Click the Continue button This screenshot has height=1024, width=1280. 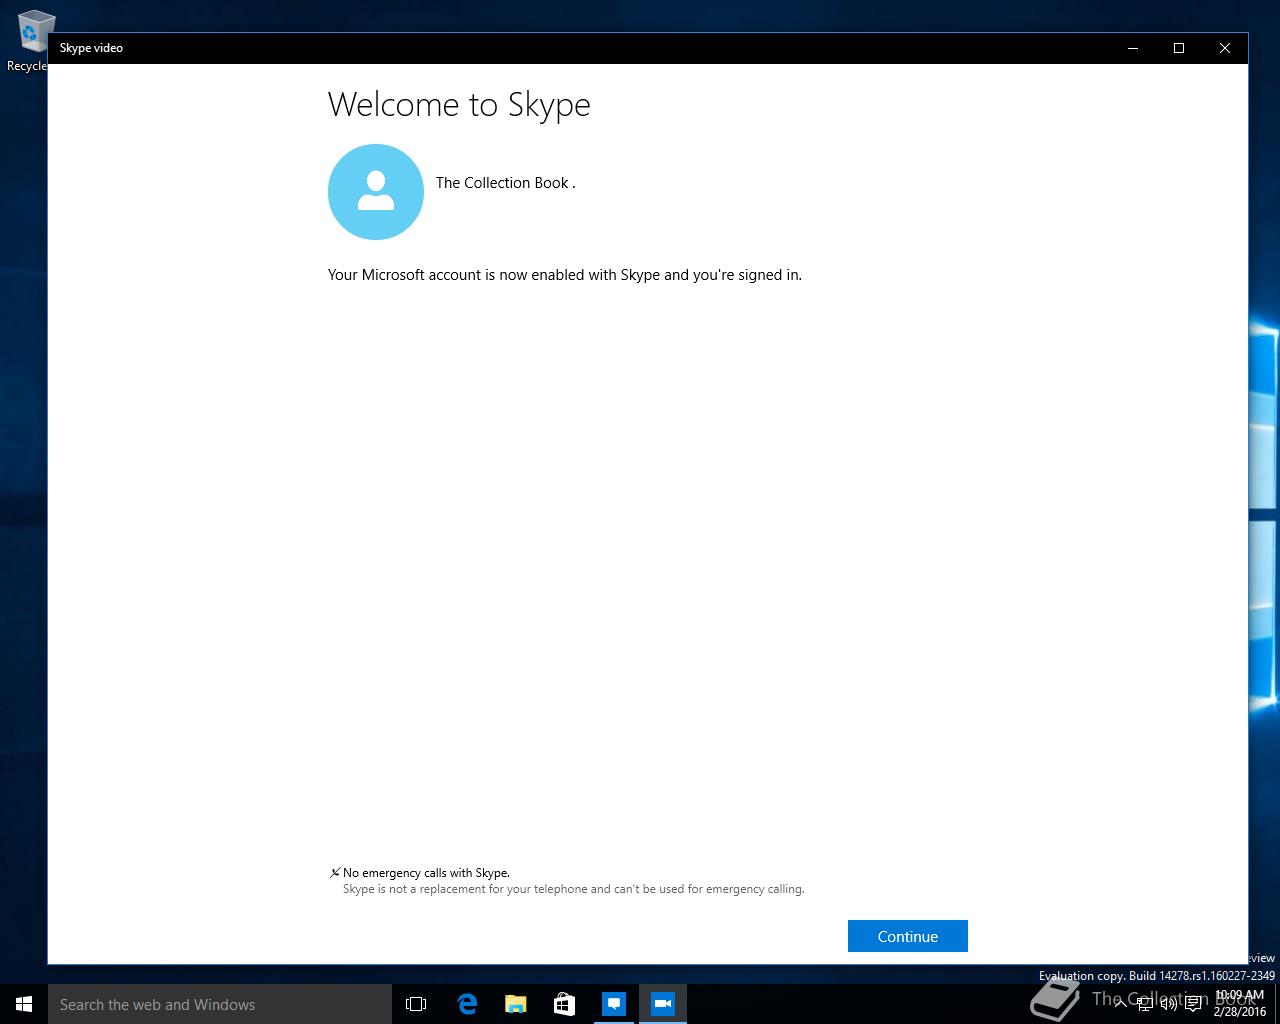tap(907, 936)
